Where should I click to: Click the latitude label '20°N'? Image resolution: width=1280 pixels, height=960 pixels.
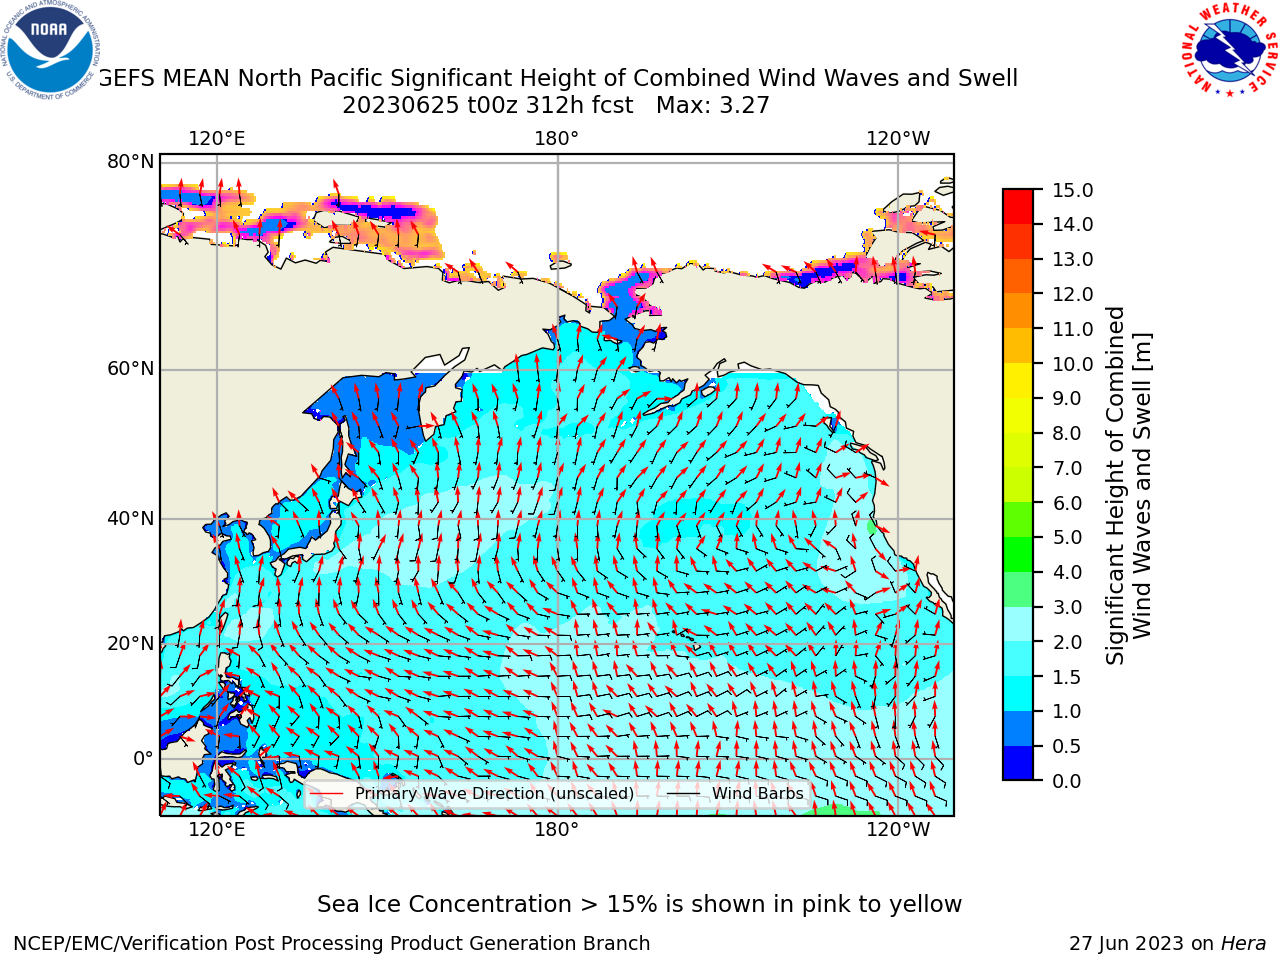pyautogui.click(x=131, y=643)
